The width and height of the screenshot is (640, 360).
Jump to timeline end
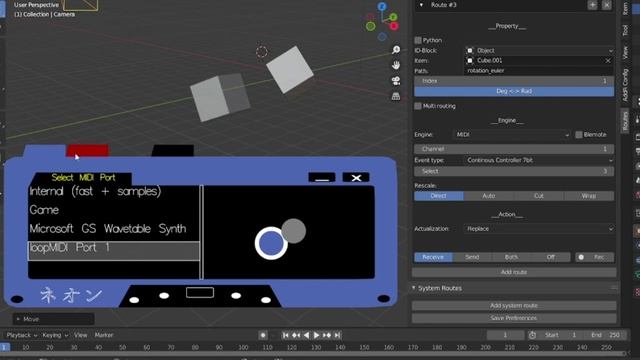(x=337, y=335)
